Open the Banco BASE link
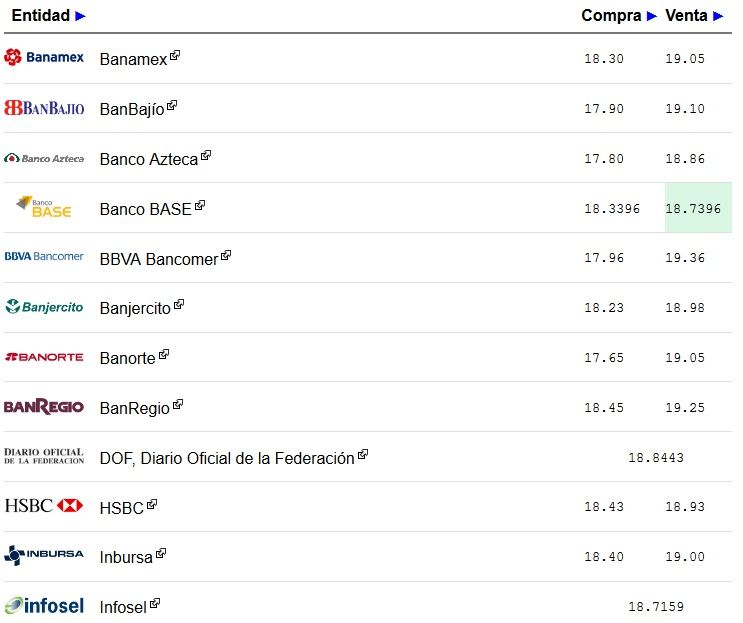 point(146,209)
